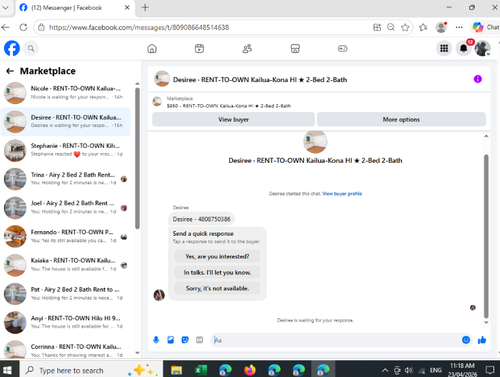Open the Facebook menu grid icon
500x377 pixels.
click(x=444, y=48)
